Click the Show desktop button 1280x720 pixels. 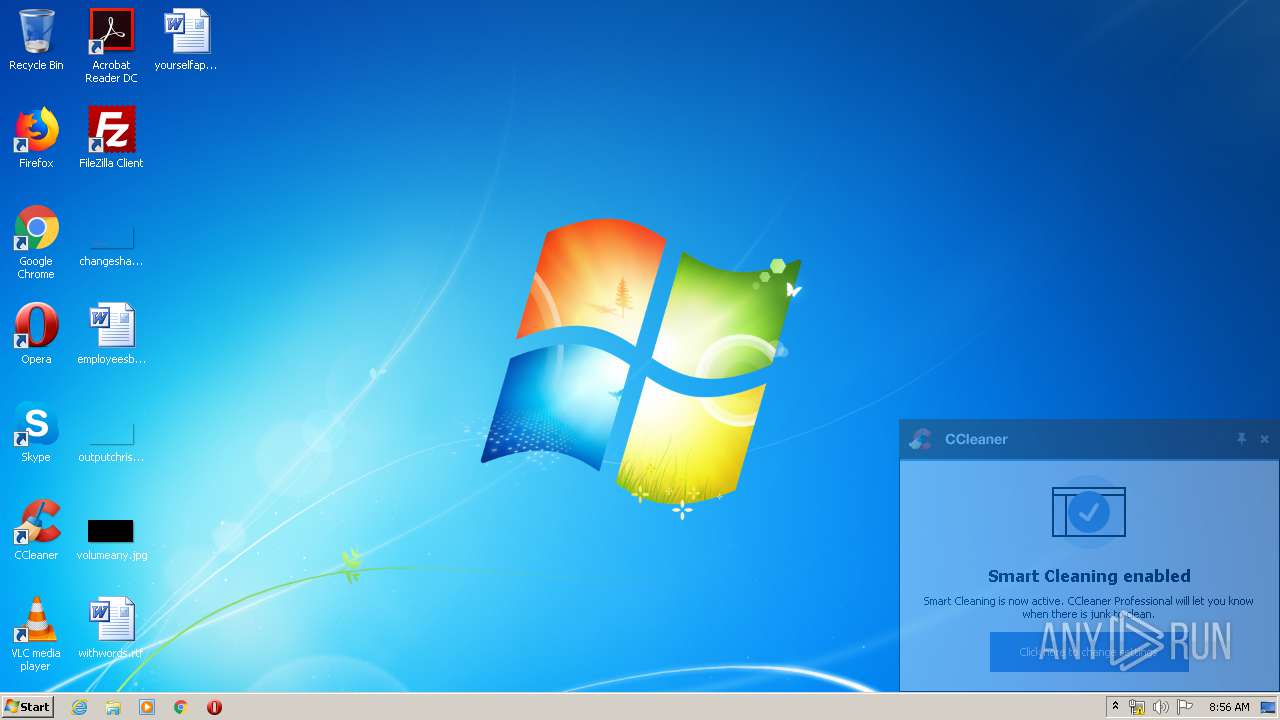[1268, 707]
